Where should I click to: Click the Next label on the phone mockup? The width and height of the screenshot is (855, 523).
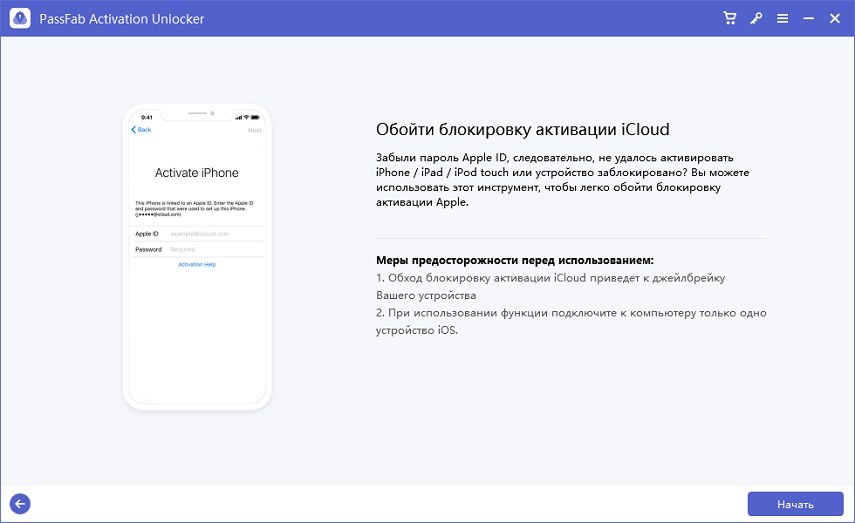(x=254, y=130)
